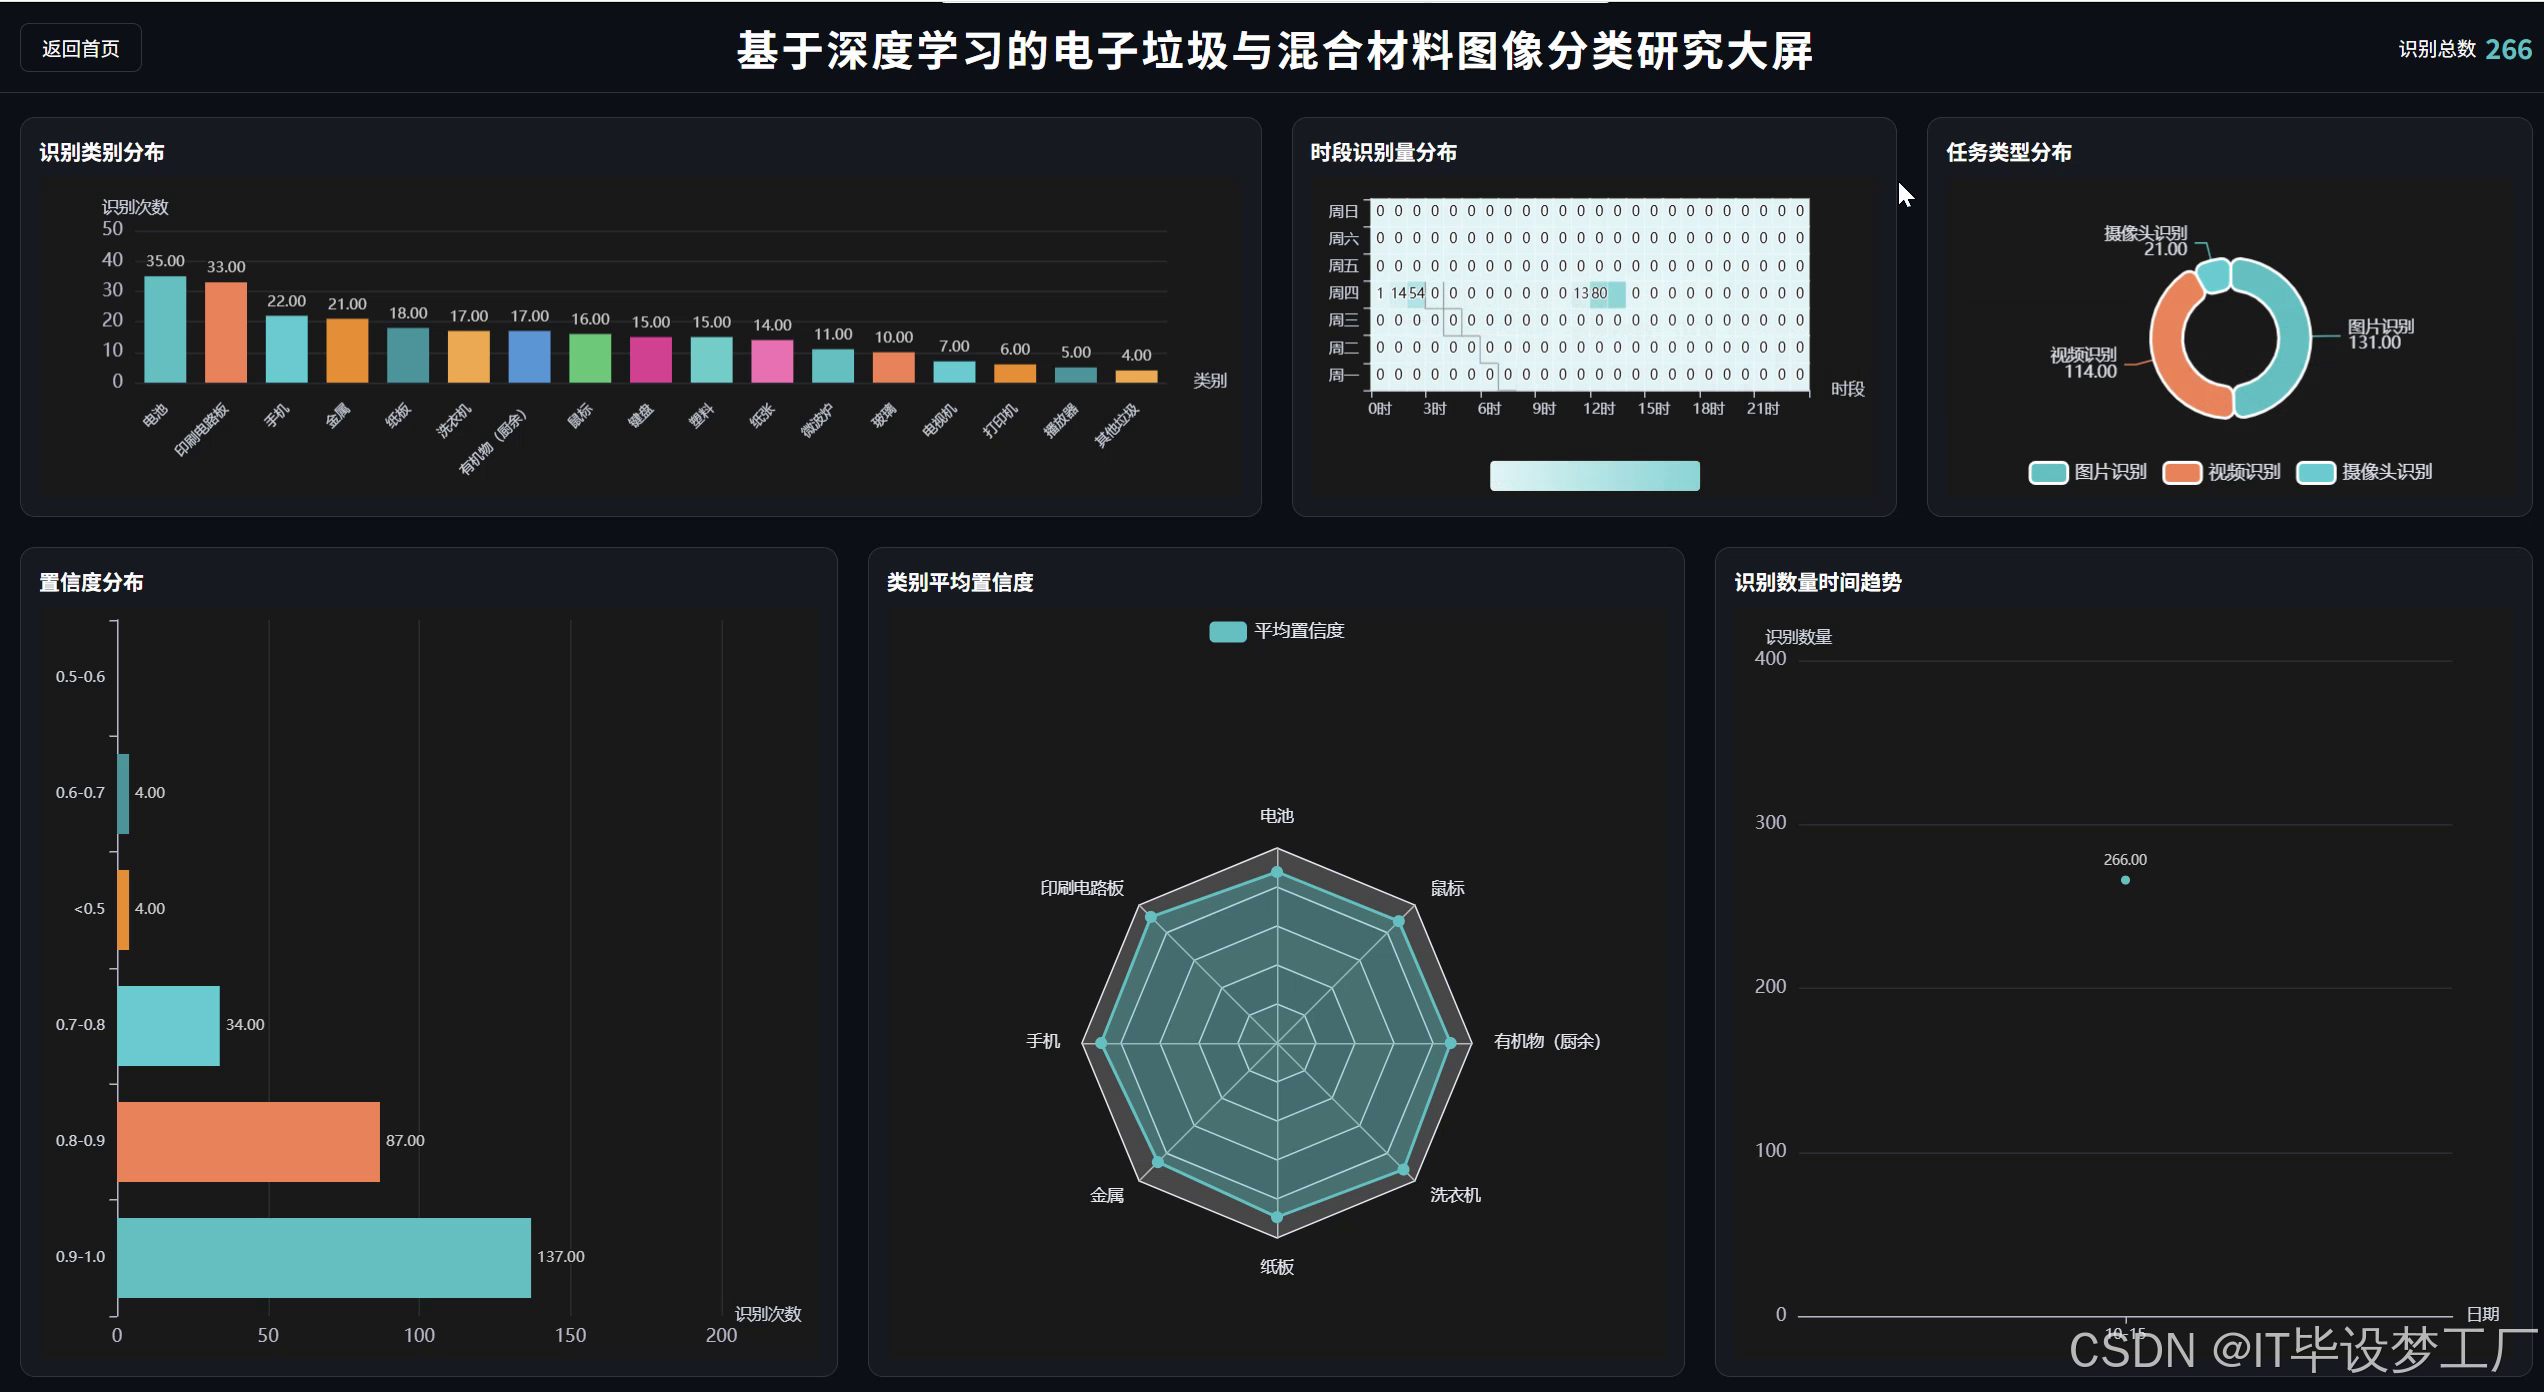The width and height of the screenshot is (2544, 1392).
Task: Toggle the 视频识别 legend item
Action: pos(2222,472)
